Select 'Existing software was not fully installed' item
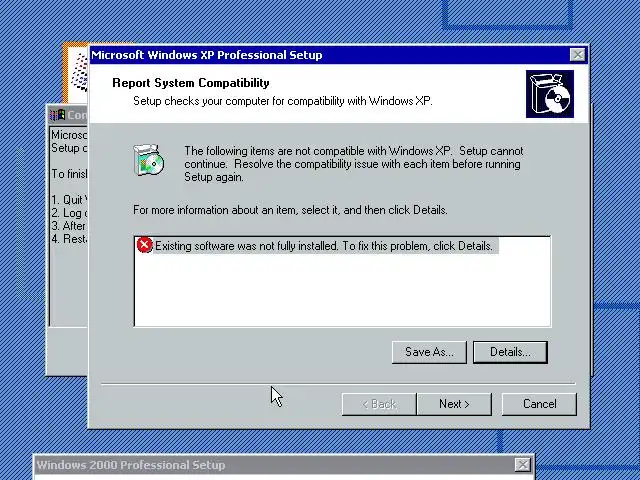The image size is (640, 480). (324, 246)
